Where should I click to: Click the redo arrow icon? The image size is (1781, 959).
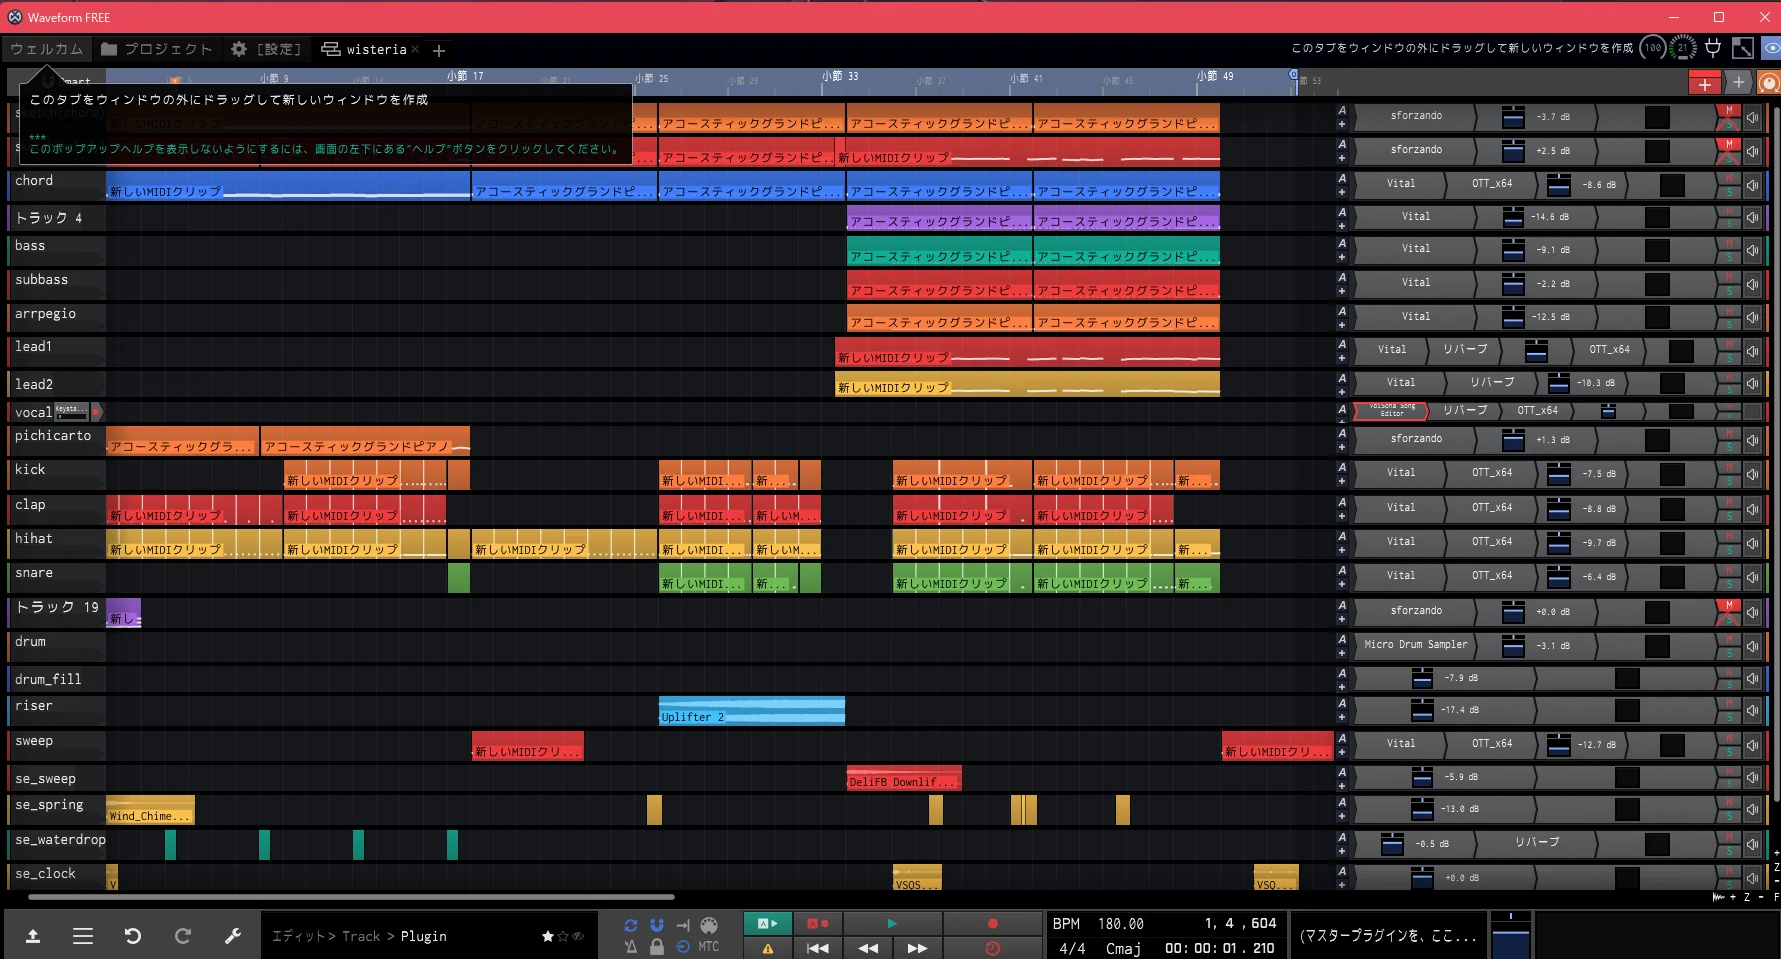click(x=183, y=936)
